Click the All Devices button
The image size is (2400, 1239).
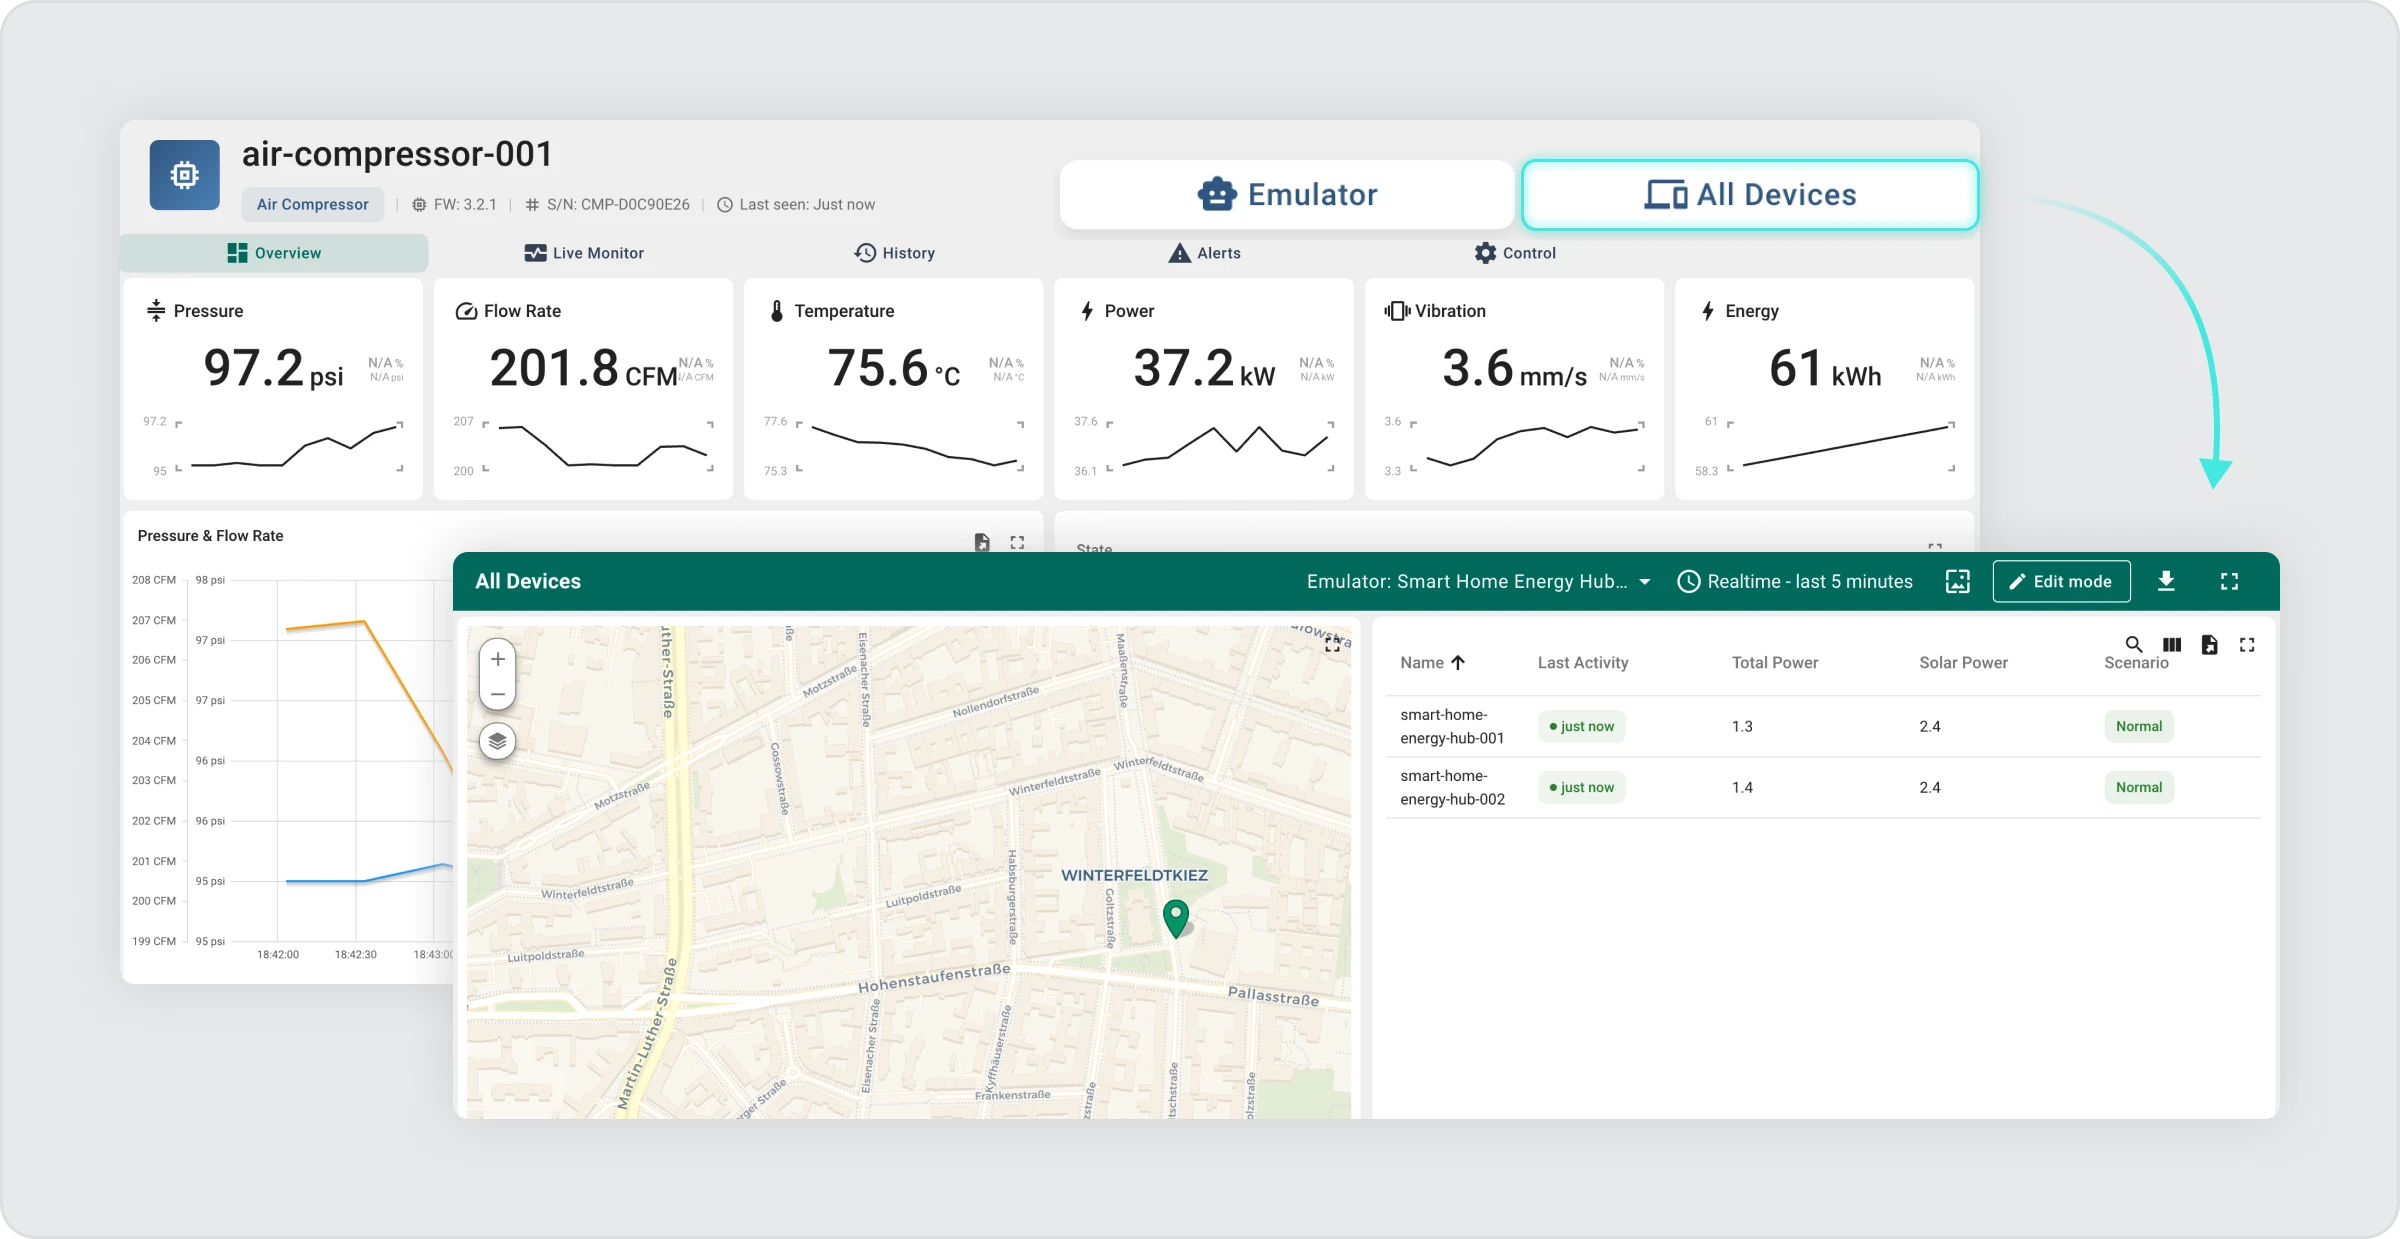click(x=1750, y=194)
